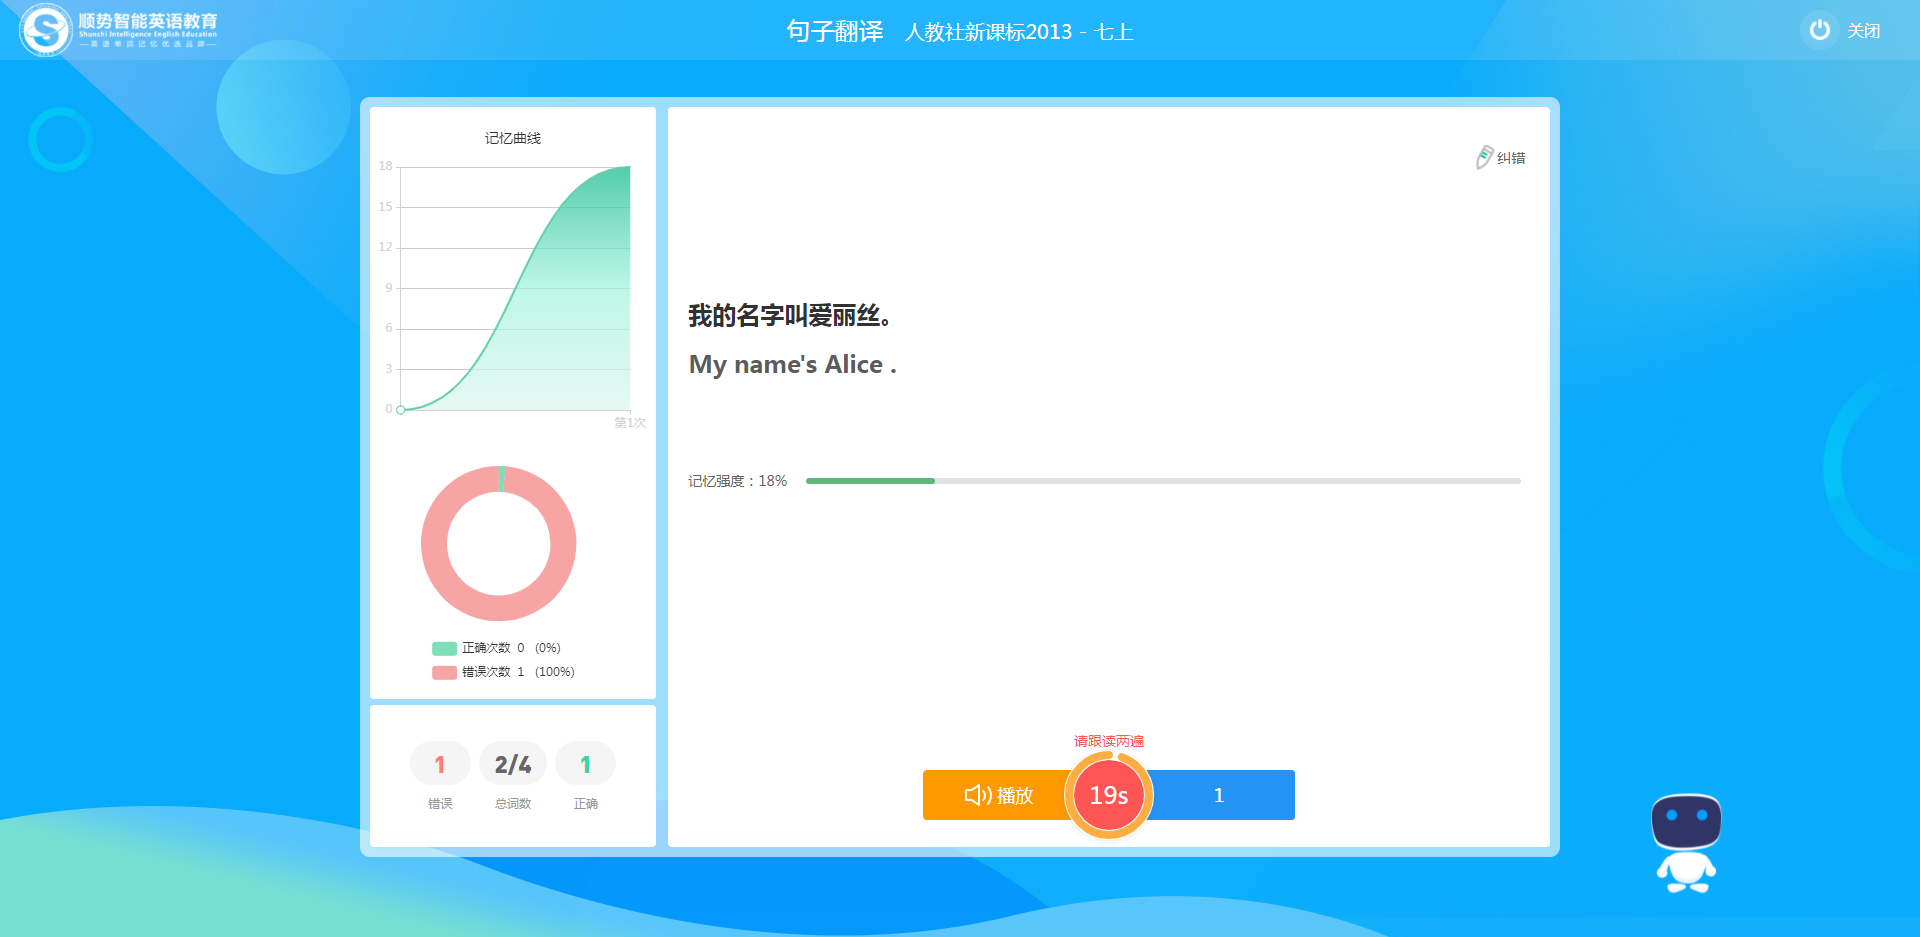The image size is (1920, 937).
Task: Click the 句子翻译 header title
Action: 835,31
